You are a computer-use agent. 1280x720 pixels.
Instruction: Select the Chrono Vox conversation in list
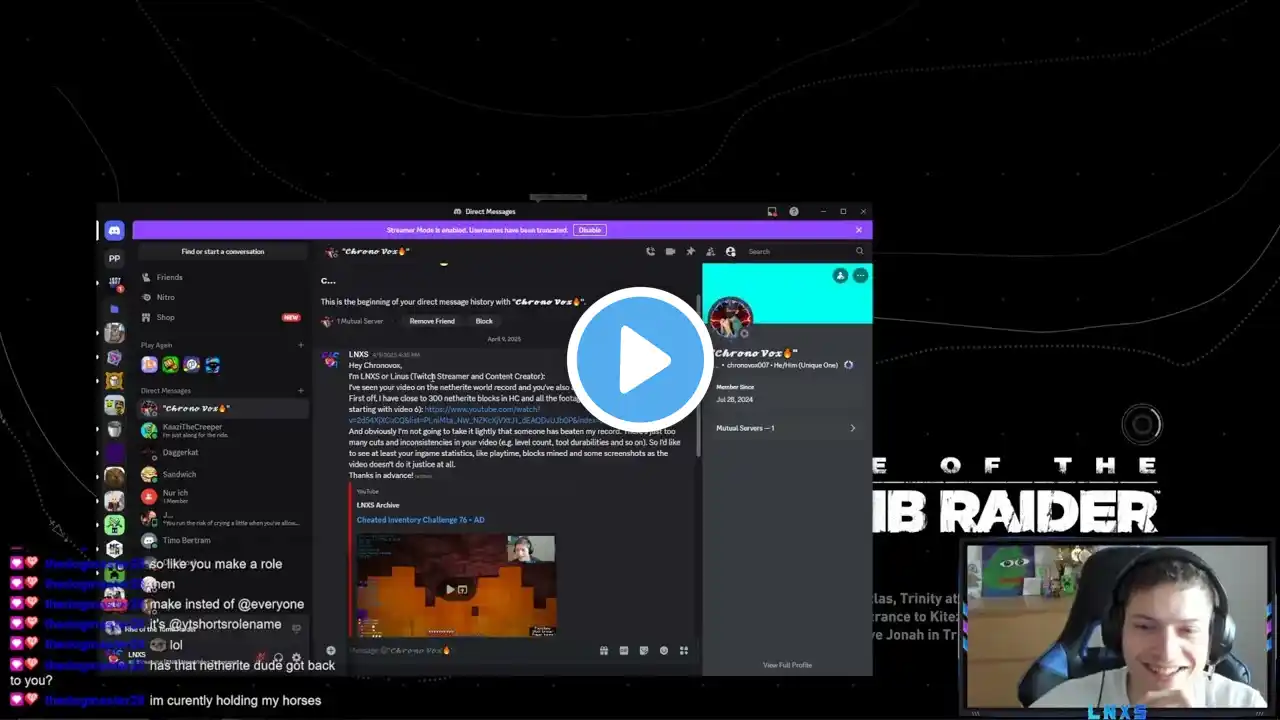pos(223,408)
